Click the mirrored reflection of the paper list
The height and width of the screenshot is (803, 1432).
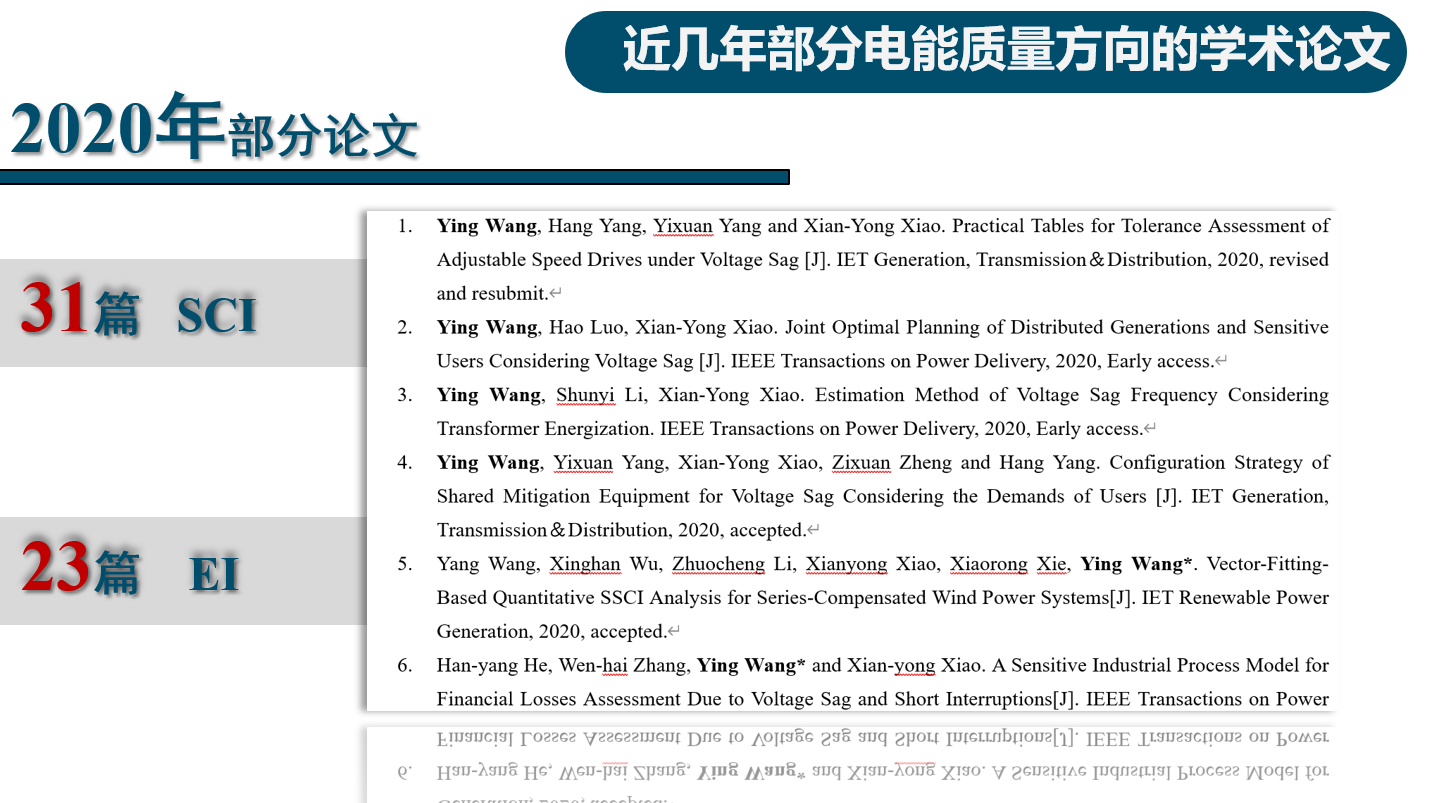tap(850, 765)
